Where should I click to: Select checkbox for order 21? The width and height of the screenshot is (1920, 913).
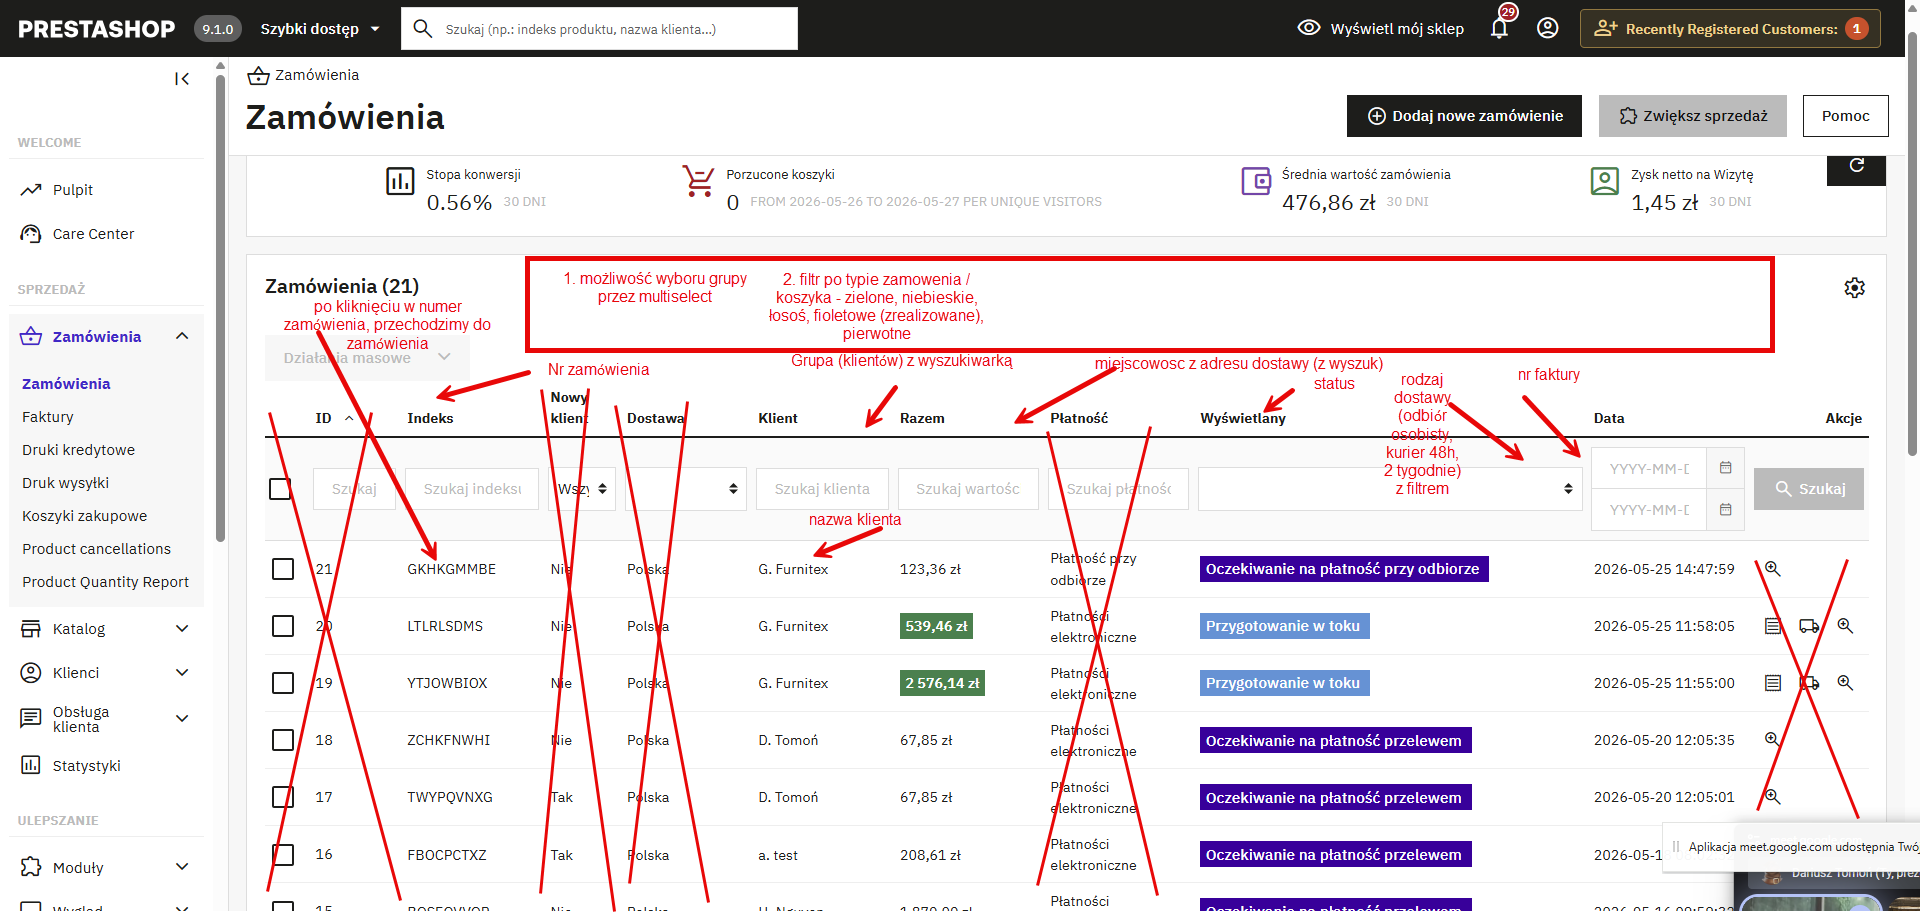point(283,569)
